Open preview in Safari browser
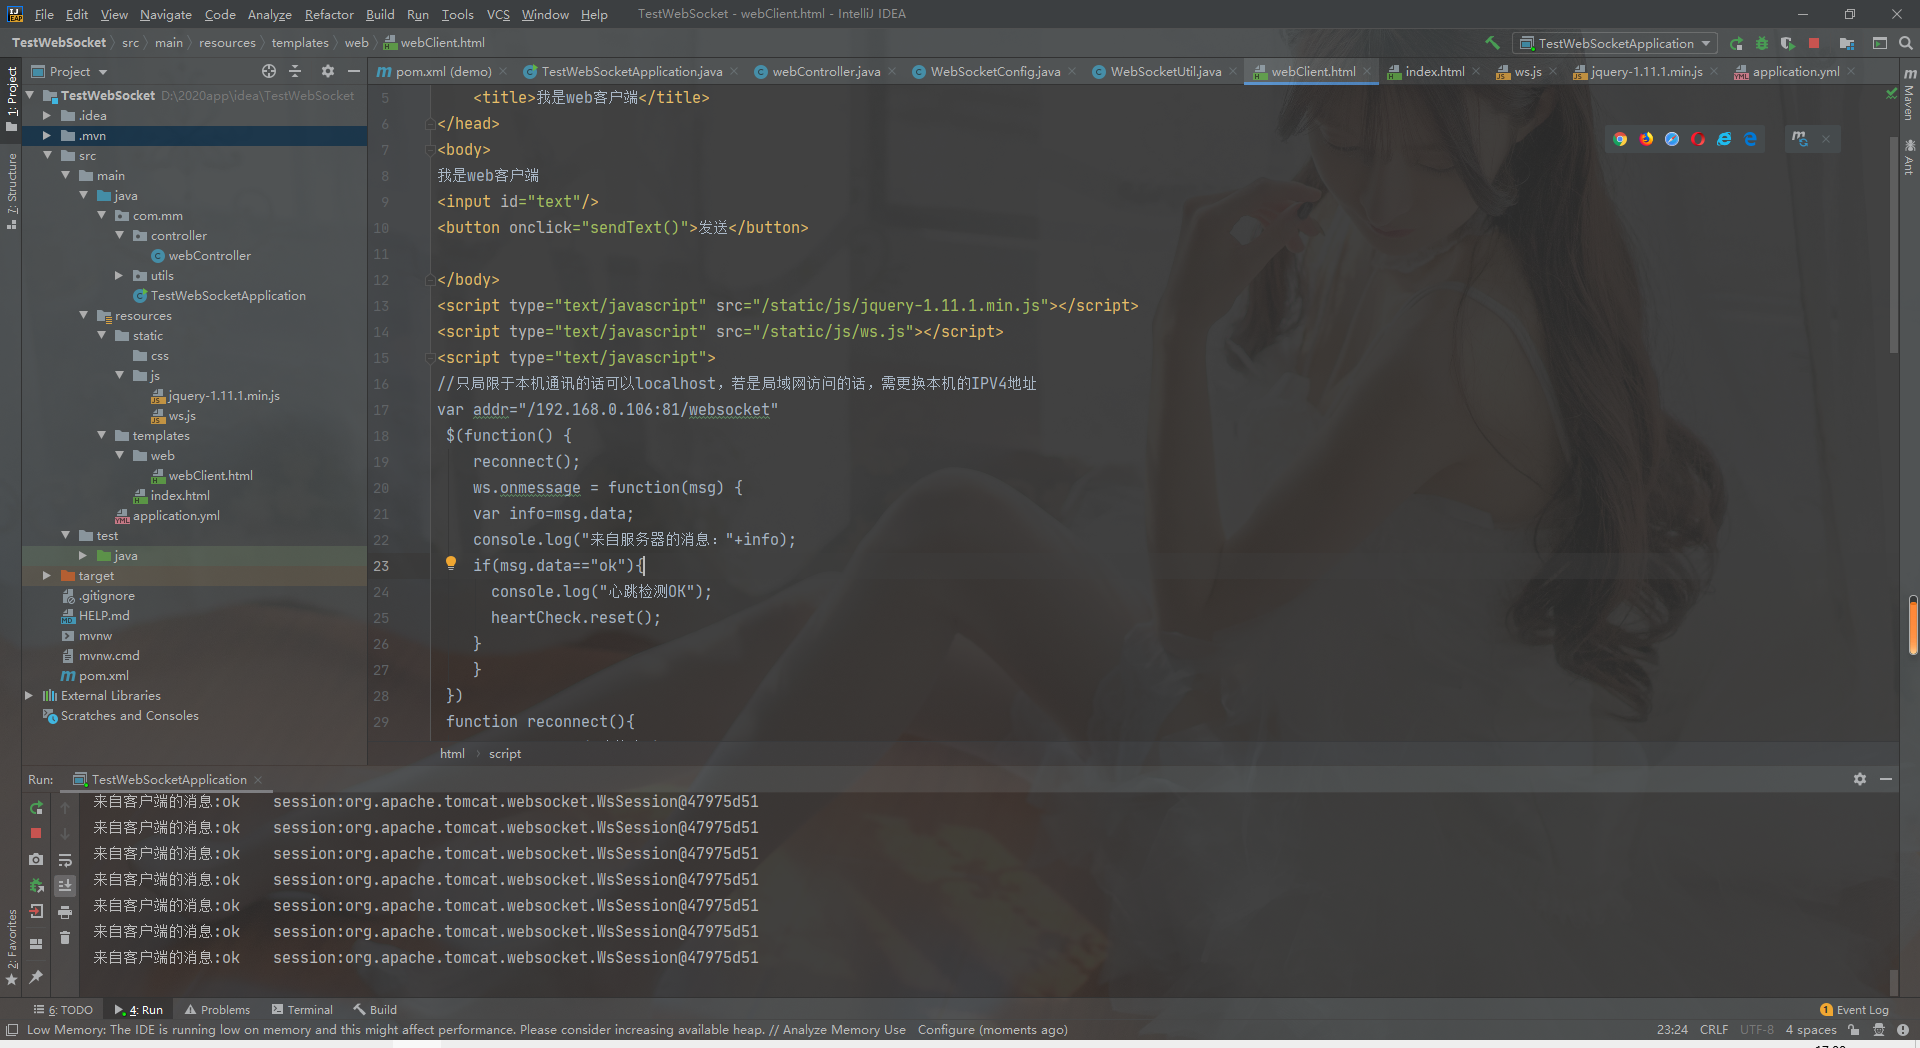 pyautogui.click(x=1672, y=139)
